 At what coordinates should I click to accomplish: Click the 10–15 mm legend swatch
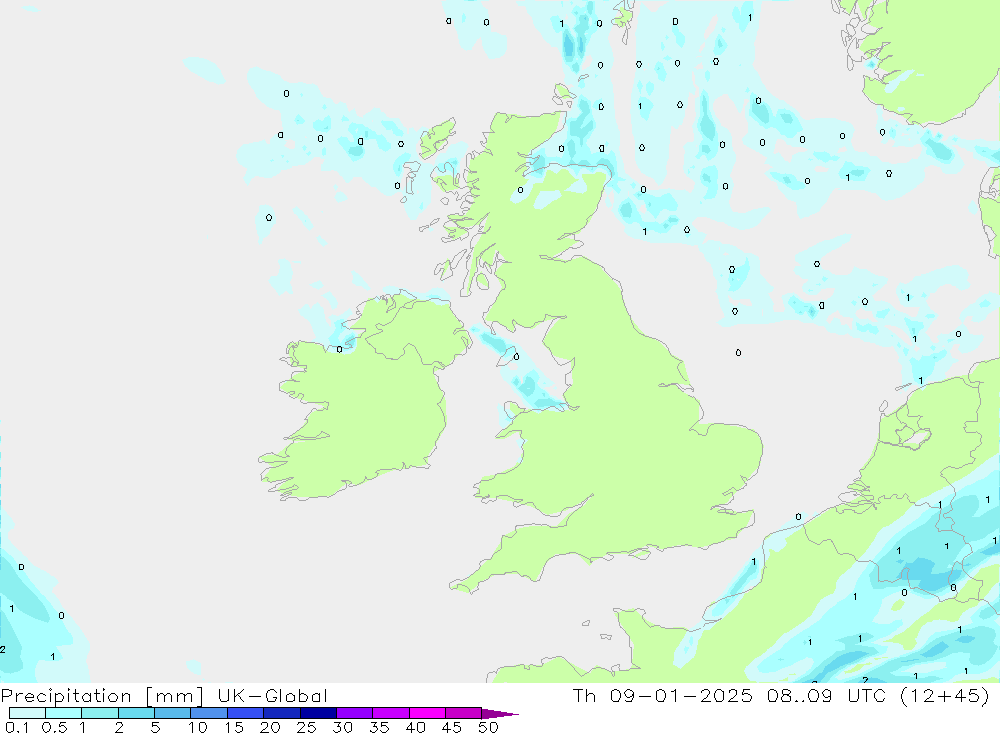(x=209, y=713)
